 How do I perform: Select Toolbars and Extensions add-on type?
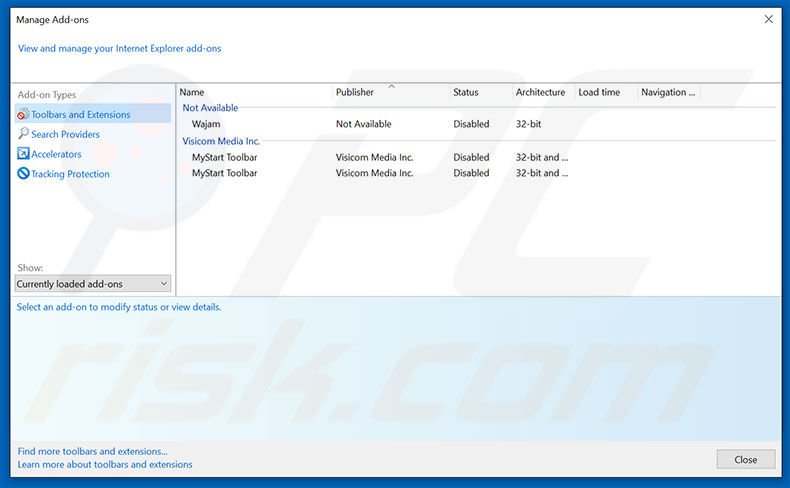pyautogui.click(x=93, y=114)
